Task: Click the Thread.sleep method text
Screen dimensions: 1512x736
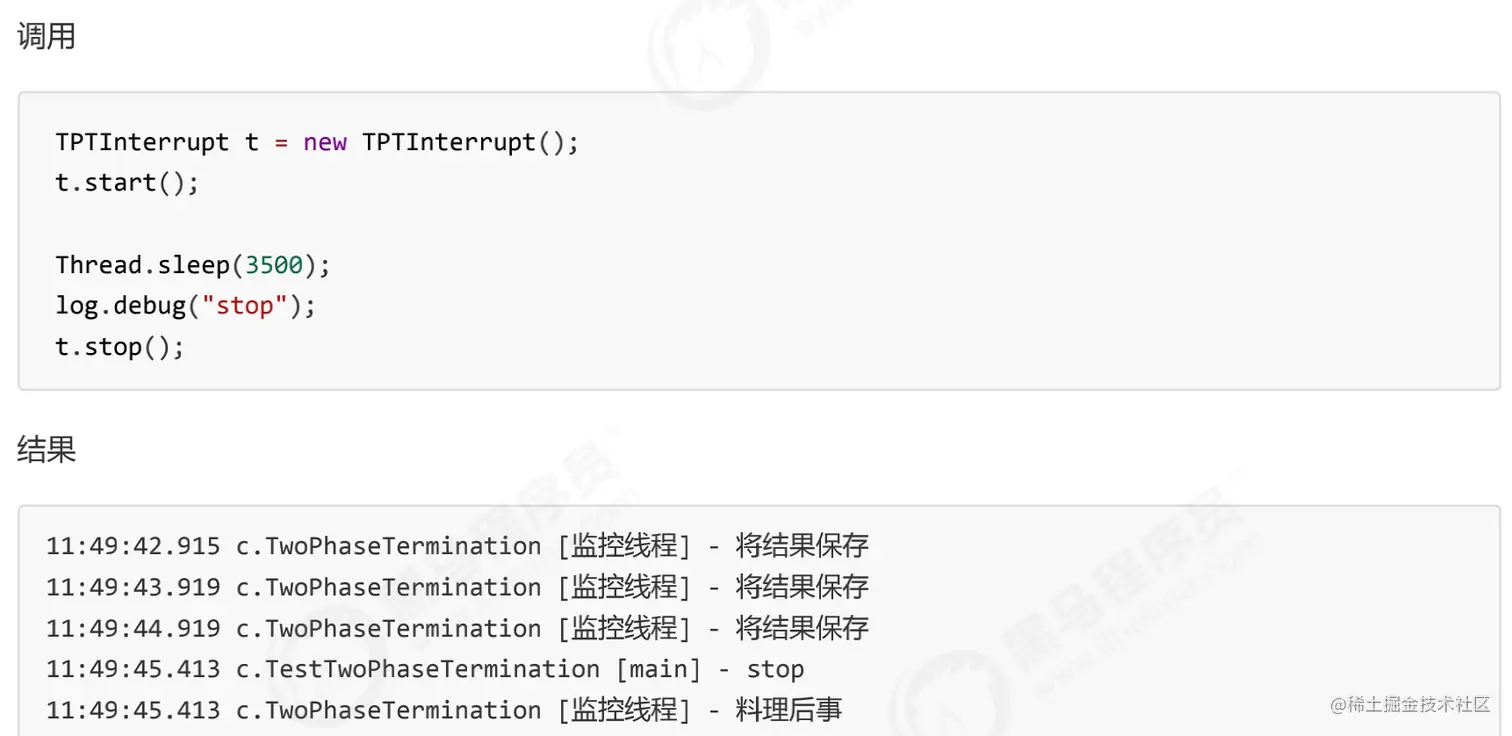Action: pyautogui.click(x=142, y=265)
